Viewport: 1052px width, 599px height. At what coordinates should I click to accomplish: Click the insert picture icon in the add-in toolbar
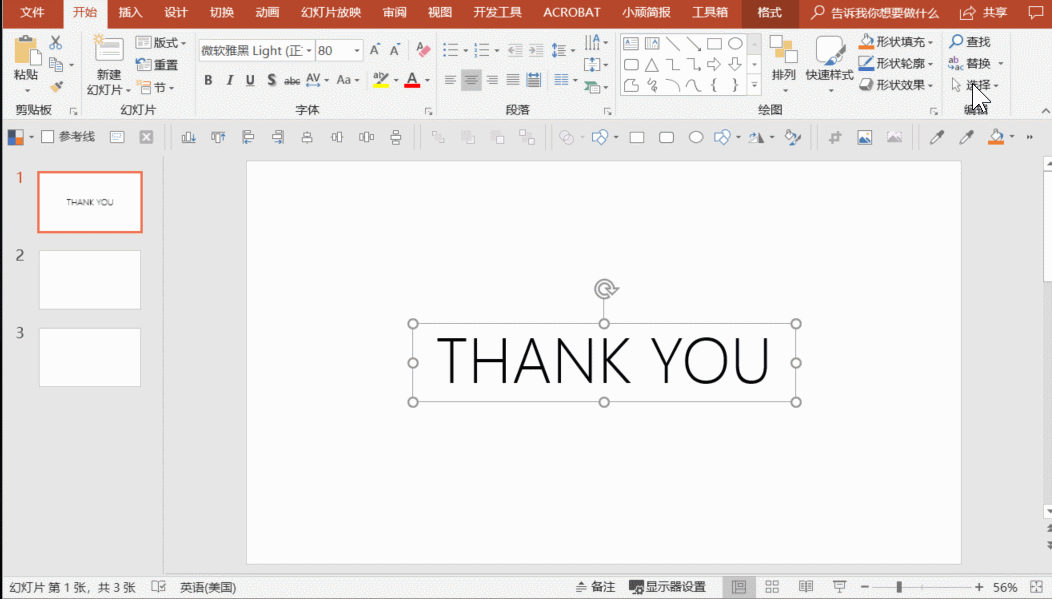point(864,138)
